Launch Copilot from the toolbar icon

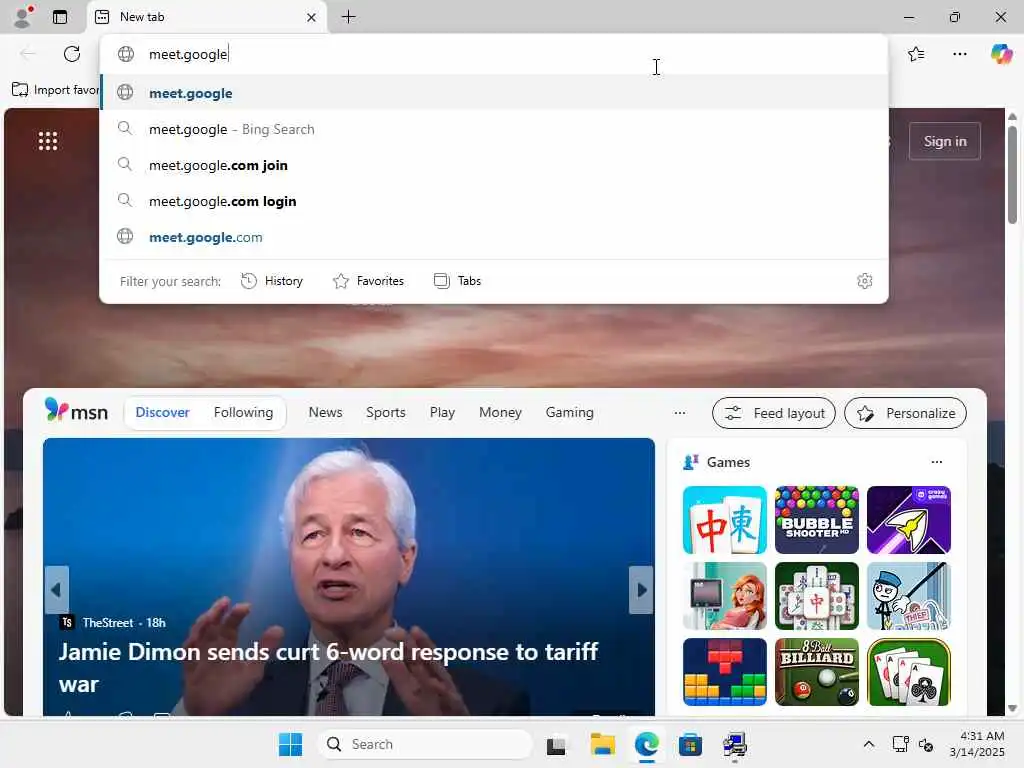[1001, 54]
